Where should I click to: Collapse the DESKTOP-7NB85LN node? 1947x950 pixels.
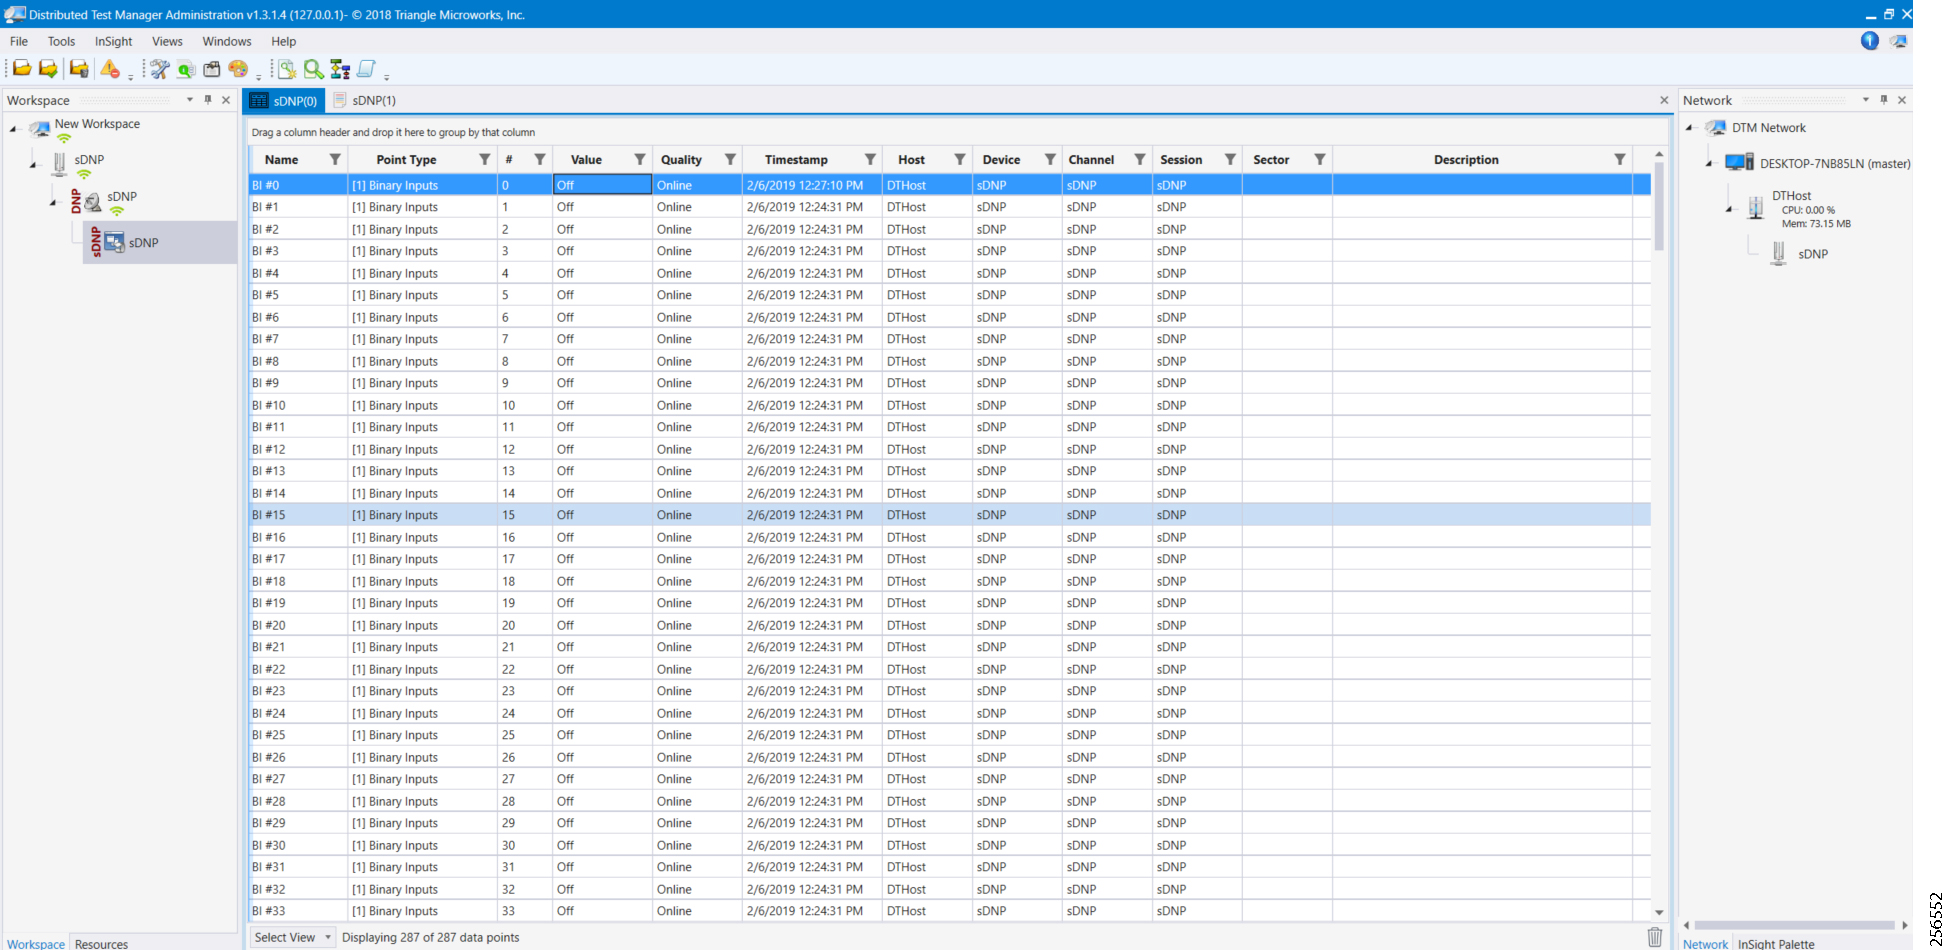click(1709, 163)
